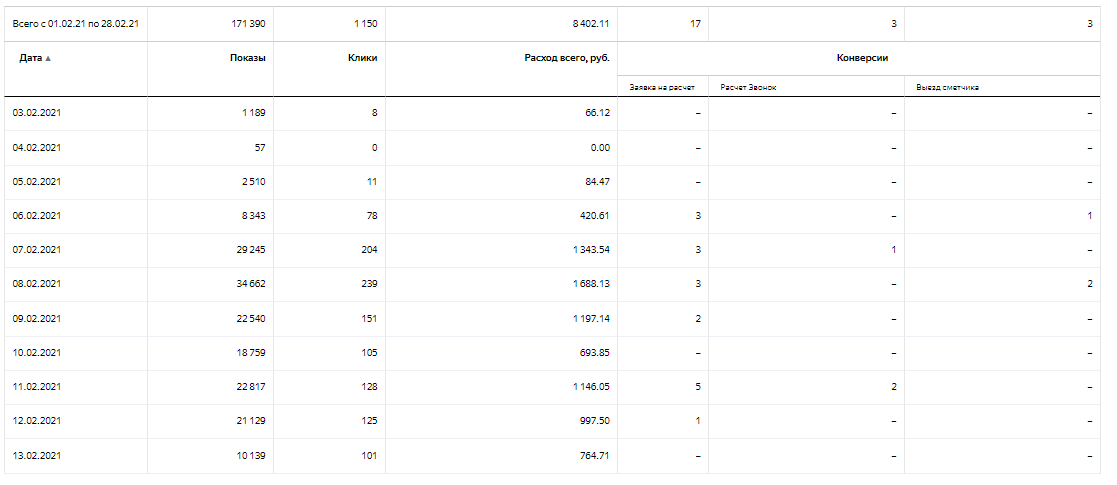Click spend value 66.12
Viewport: 1117px width, 485px height.
[x=598, y=113]
